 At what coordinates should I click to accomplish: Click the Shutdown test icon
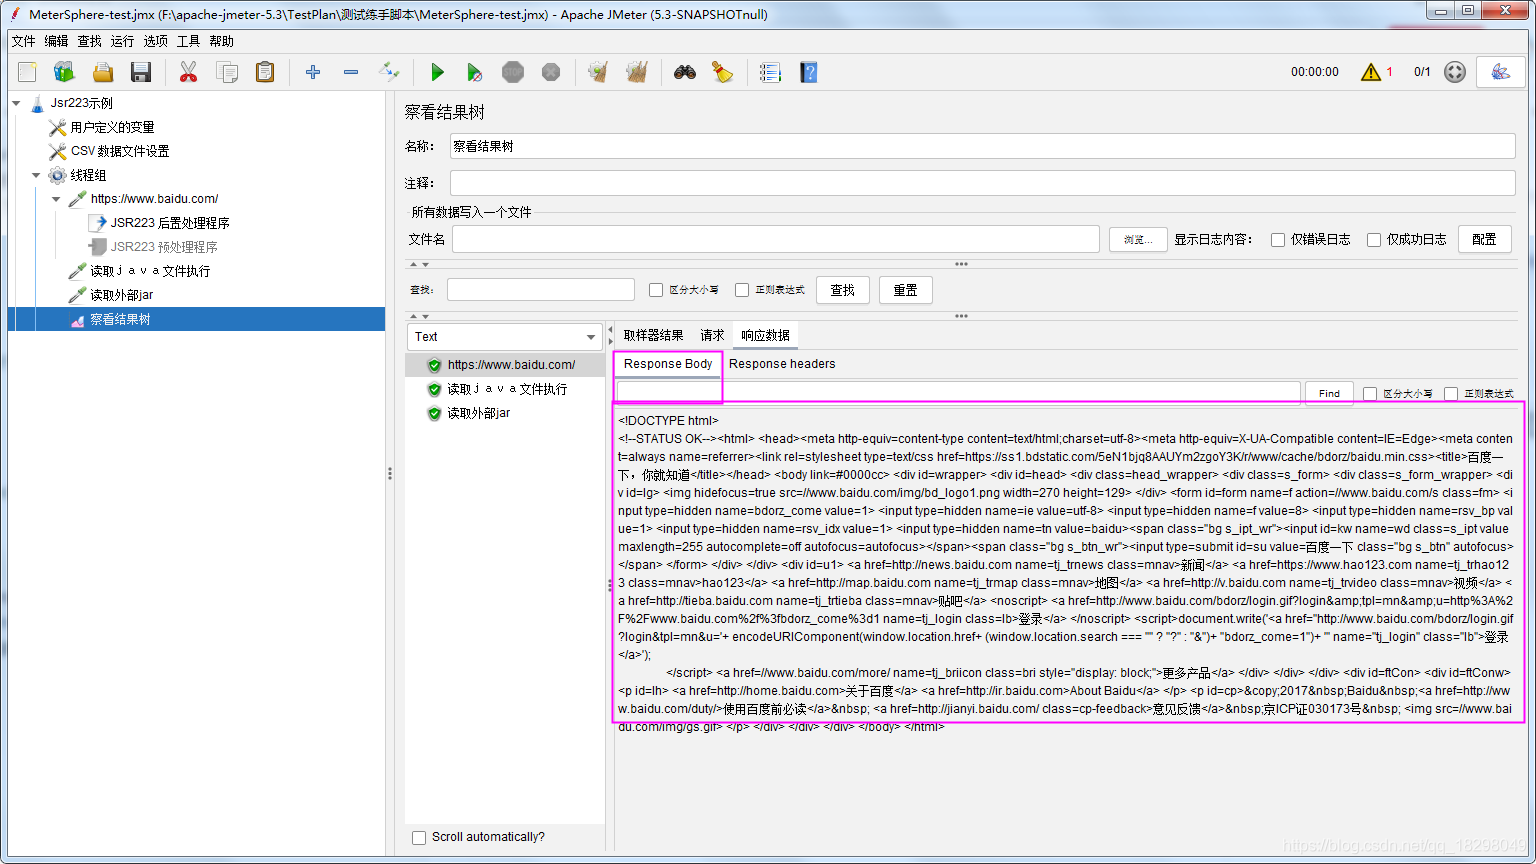tap(551, 72)
